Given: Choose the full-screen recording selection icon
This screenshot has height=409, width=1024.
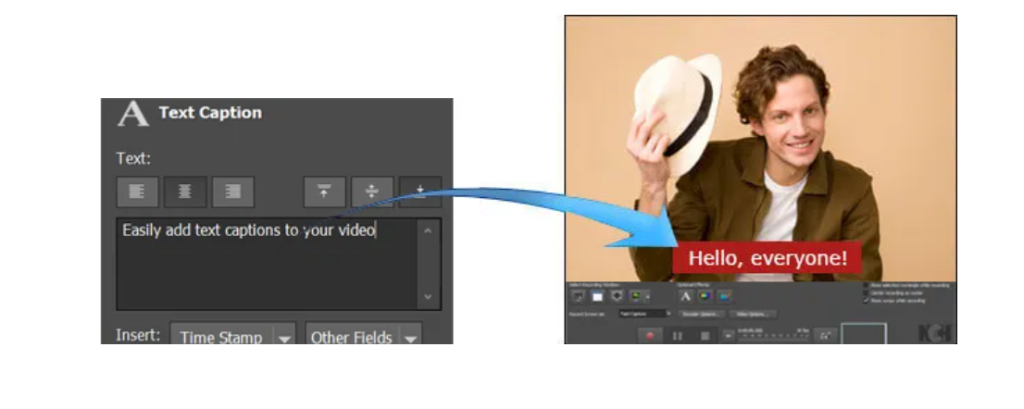Looking at the screenshot, I should coord(617,297).
